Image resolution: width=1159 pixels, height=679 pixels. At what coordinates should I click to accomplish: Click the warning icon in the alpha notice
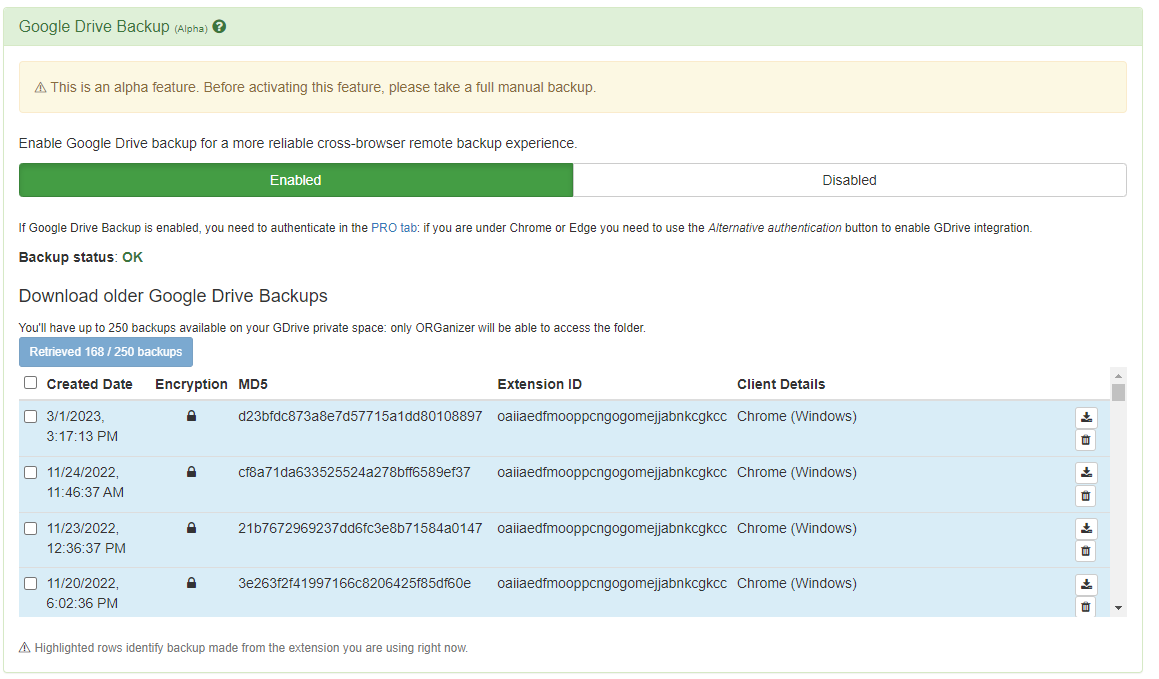pyautogui.click(x=39, y=87)
